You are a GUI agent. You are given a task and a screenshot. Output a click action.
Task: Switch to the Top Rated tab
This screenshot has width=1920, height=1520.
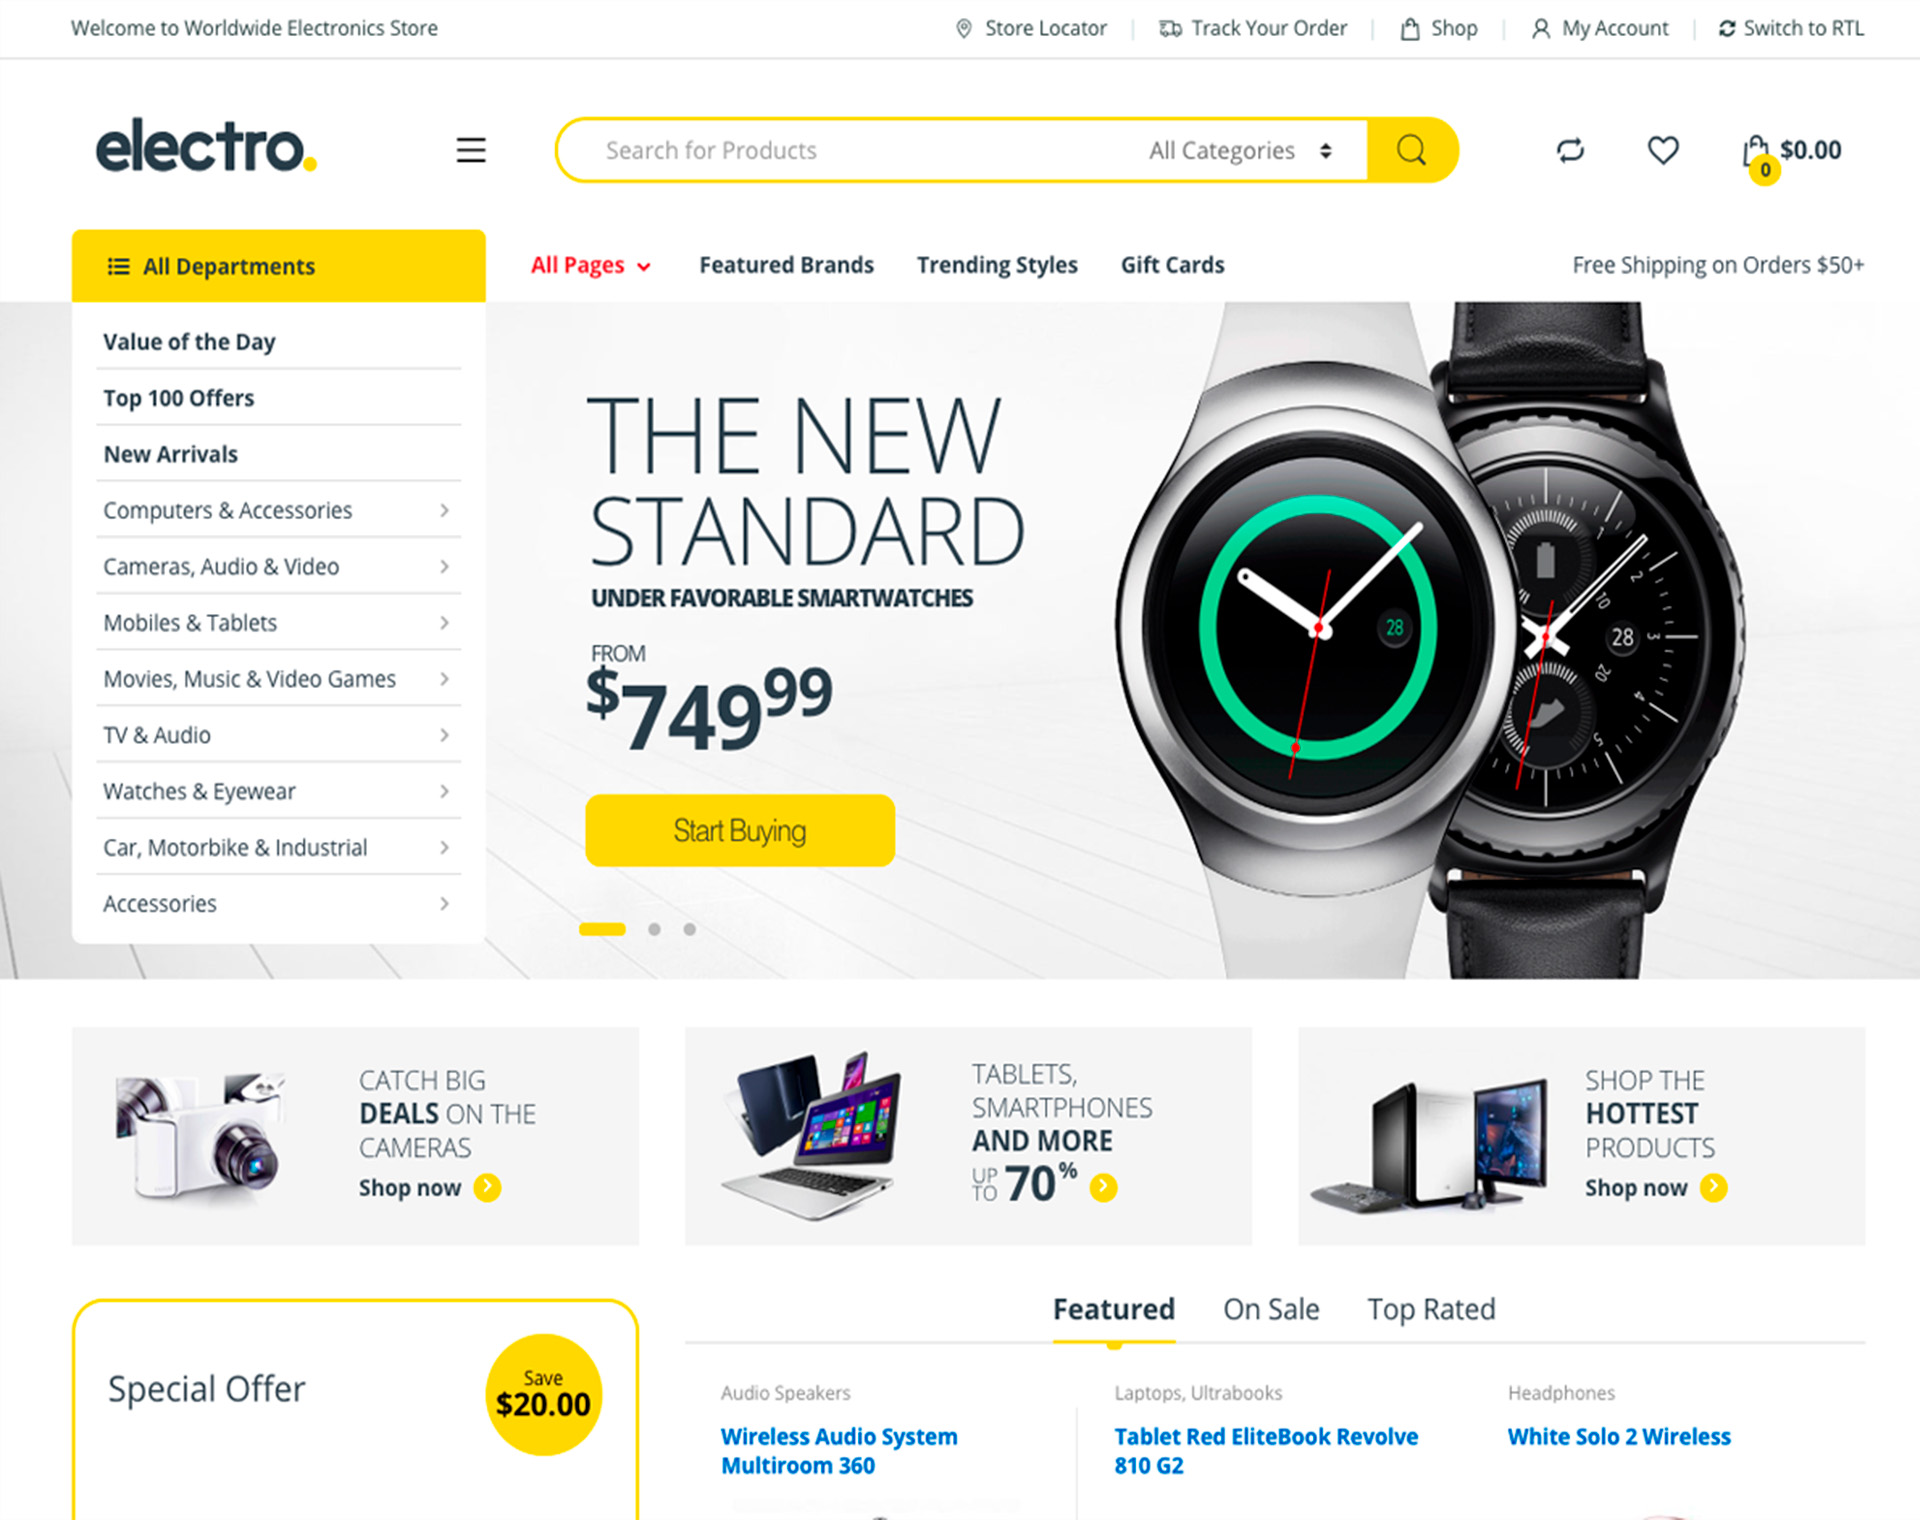click(x=1431, y=1309)
